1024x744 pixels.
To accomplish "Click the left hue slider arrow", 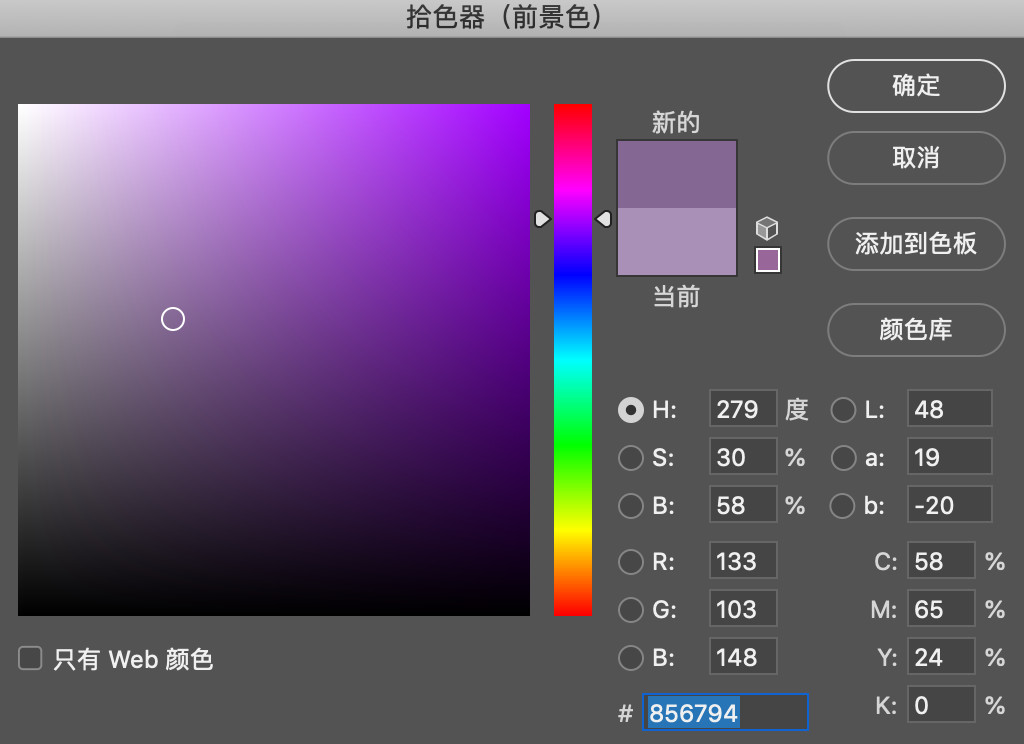I will (542, 218).
